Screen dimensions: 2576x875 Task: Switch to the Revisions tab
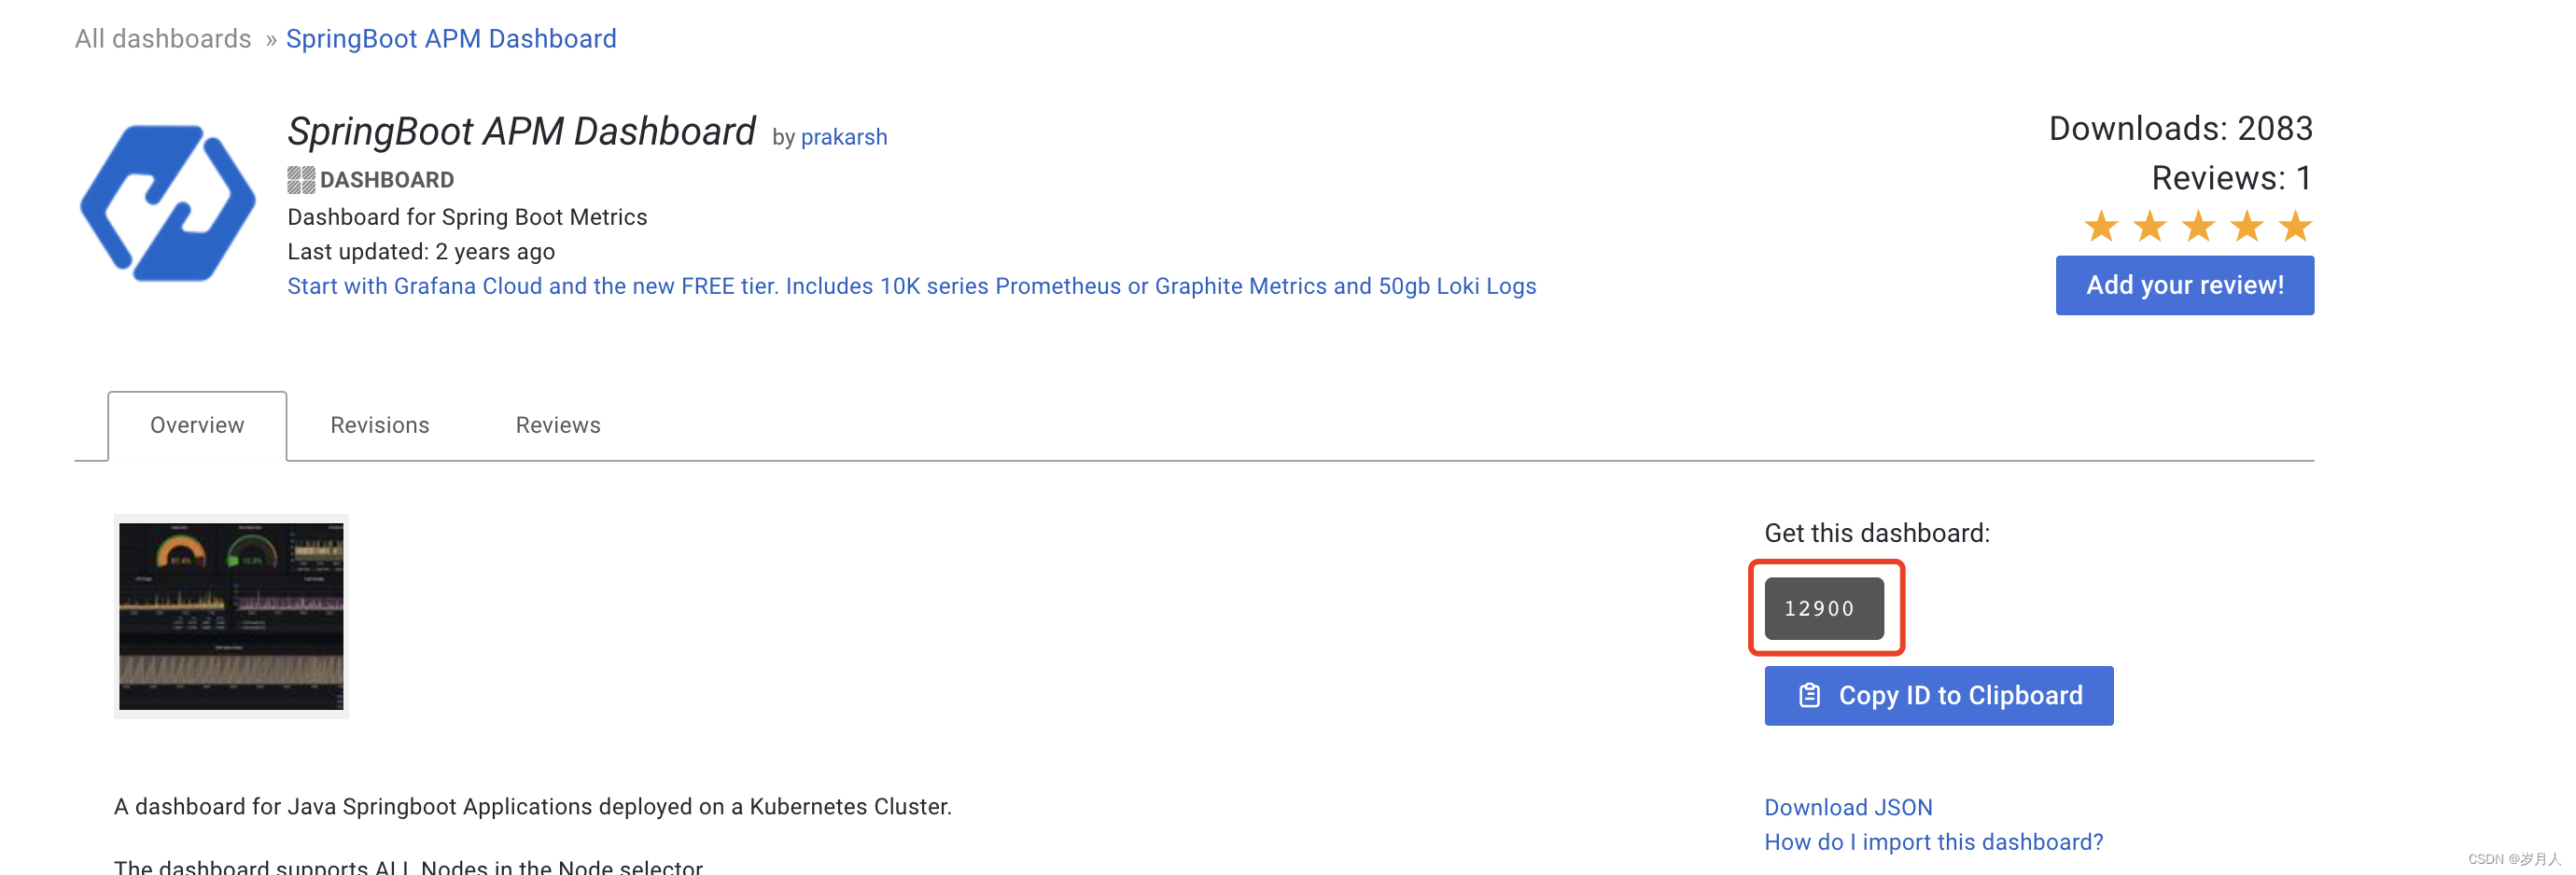[379, 425]
